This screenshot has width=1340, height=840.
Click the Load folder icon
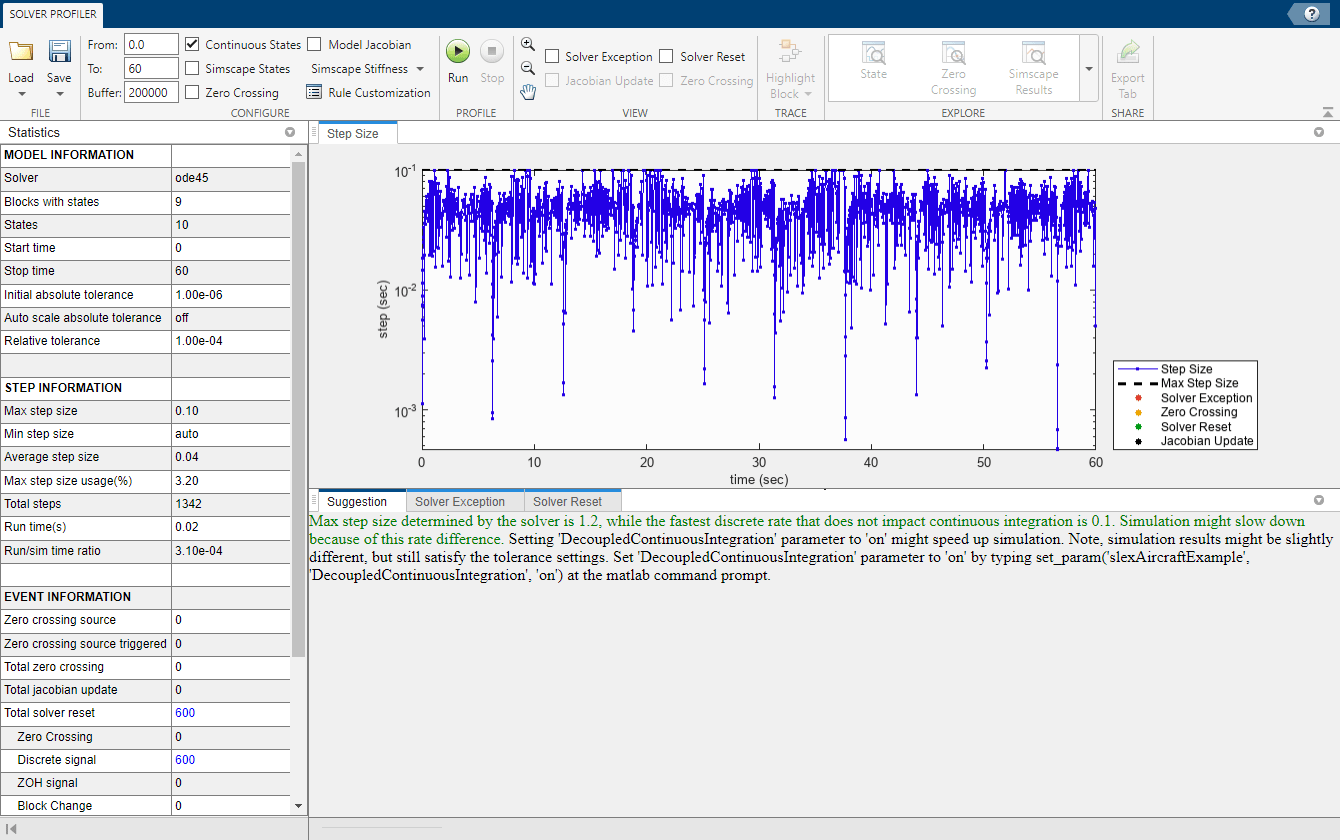pyautogui.click(x=21, y=52)
